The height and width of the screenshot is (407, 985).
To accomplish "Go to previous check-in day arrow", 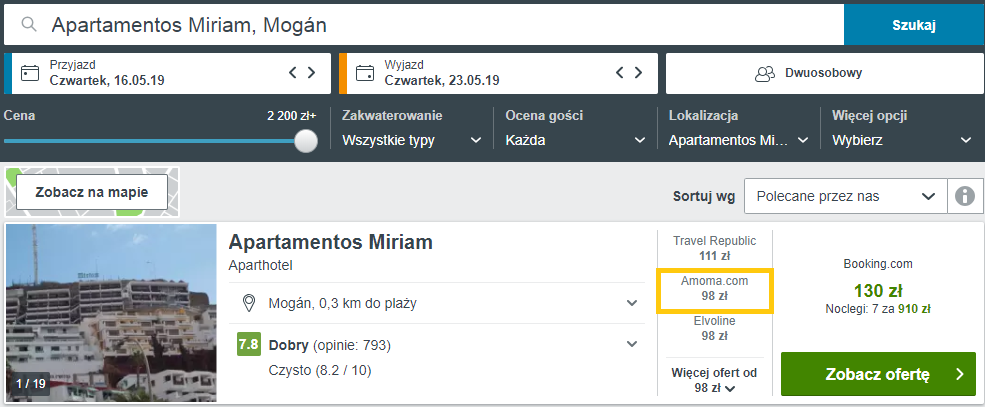I will click(x=293, y=72).
